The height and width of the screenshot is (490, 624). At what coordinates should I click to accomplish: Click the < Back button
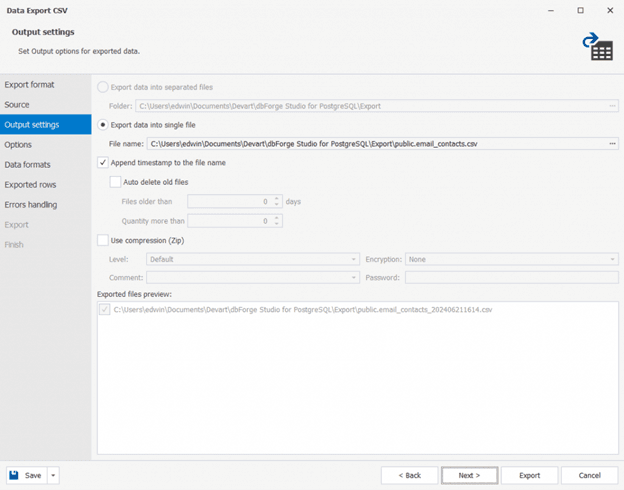pos(409,475)
